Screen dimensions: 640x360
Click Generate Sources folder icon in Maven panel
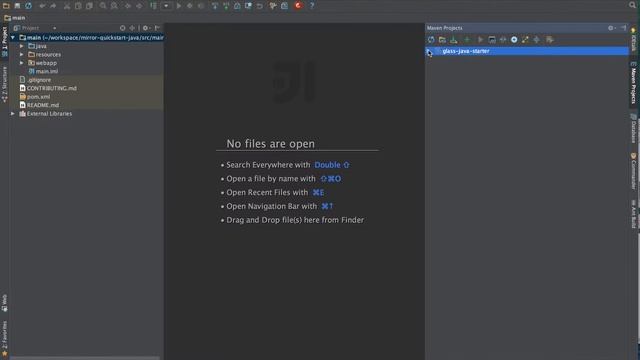(442, 40)
